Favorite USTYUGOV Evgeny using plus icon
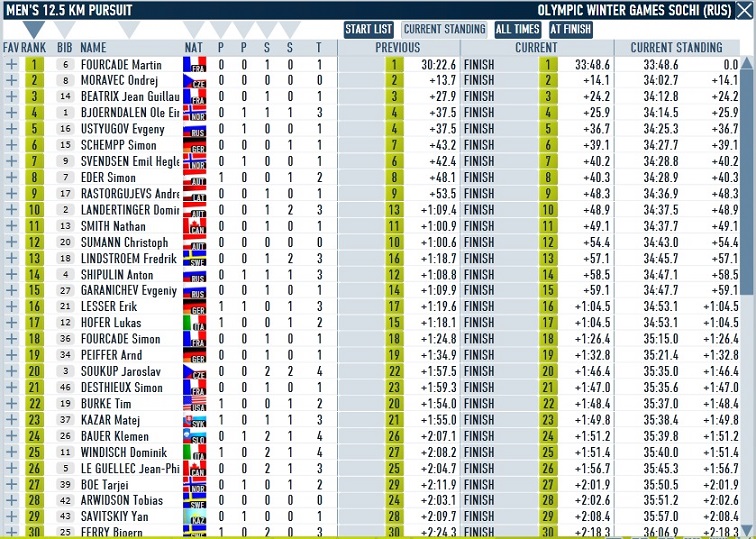The height and width of the screenshot is (539, 756). (x=11, y=129)
